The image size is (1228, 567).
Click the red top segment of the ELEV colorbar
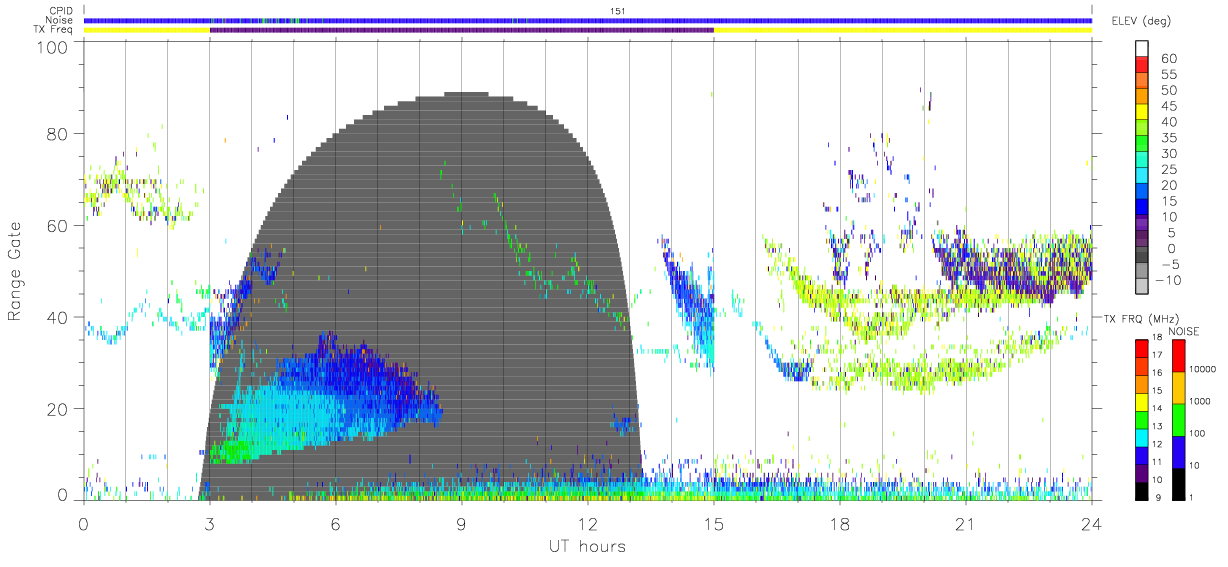click(x=1142, y=64)
